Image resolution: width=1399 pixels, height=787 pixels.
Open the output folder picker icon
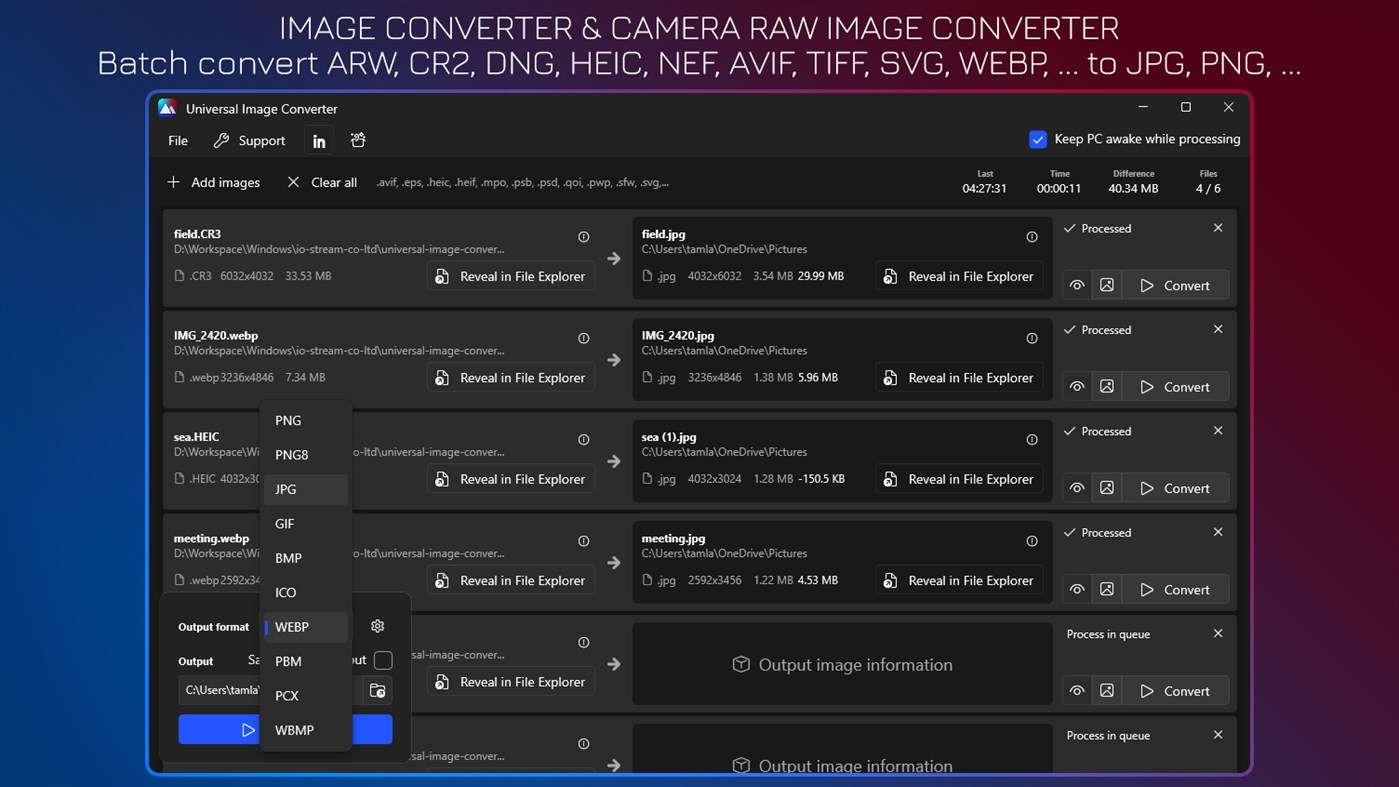pyautogui.click(x=377, y=690)
